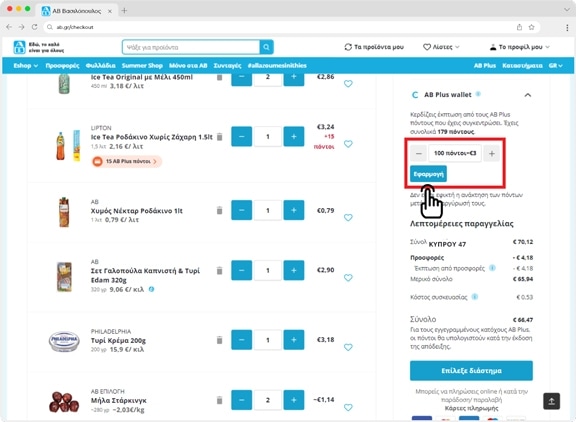The height and width of the screenshot is (422, 576).
Task: Reload the page in browser
Action: pyautogui.click(x=34, y=27)
